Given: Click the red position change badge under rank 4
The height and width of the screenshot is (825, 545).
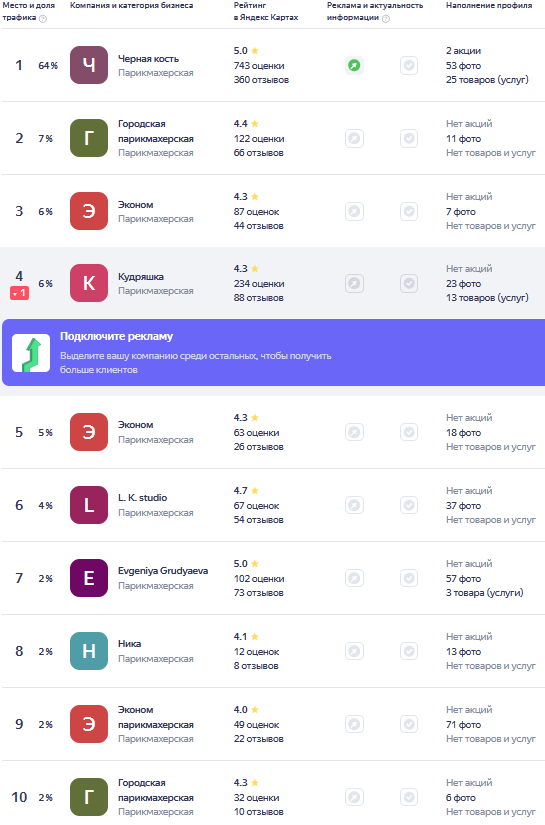Looking at the screenshot, I should pos(19,293).
